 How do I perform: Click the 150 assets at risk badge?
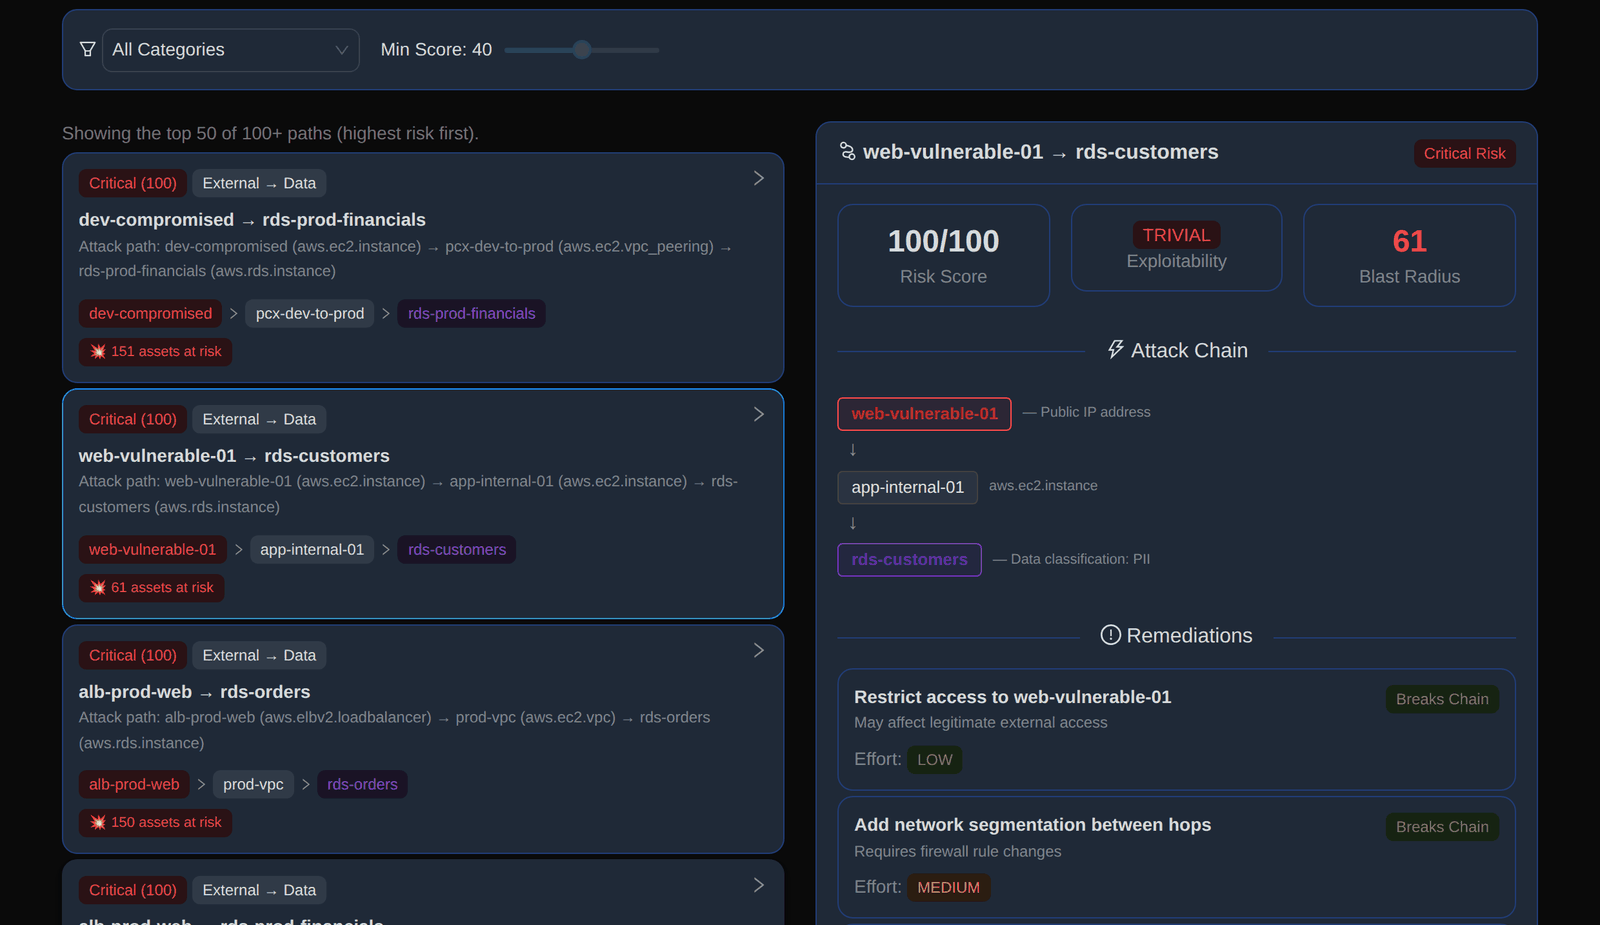click(156, 823)
